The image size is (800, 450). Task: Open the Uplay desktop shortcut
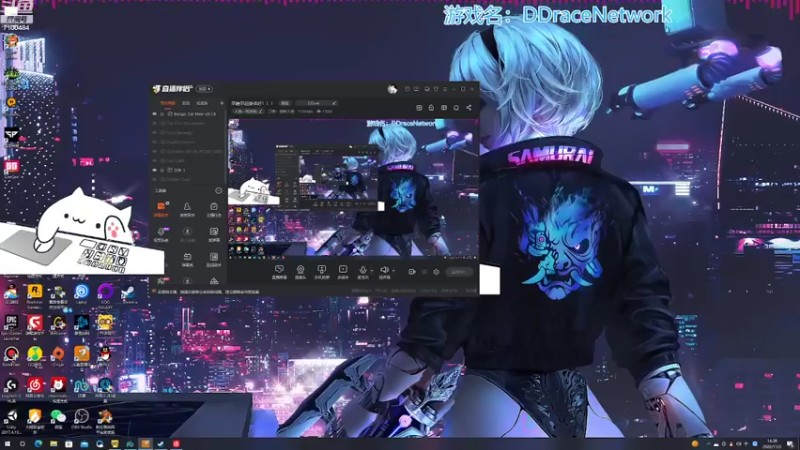tap(81, 294)
